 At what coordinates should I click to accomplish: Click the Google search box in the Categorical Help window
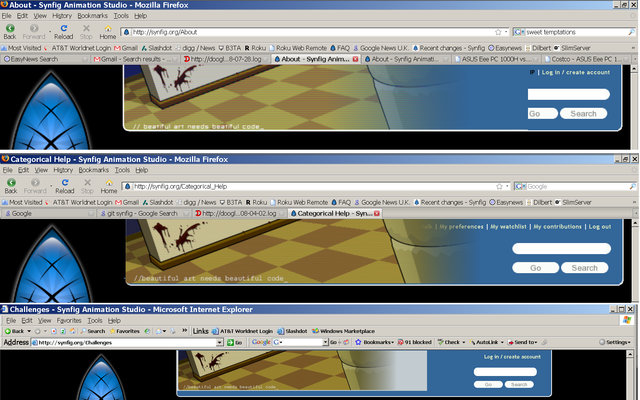click(x=577, y=186)
